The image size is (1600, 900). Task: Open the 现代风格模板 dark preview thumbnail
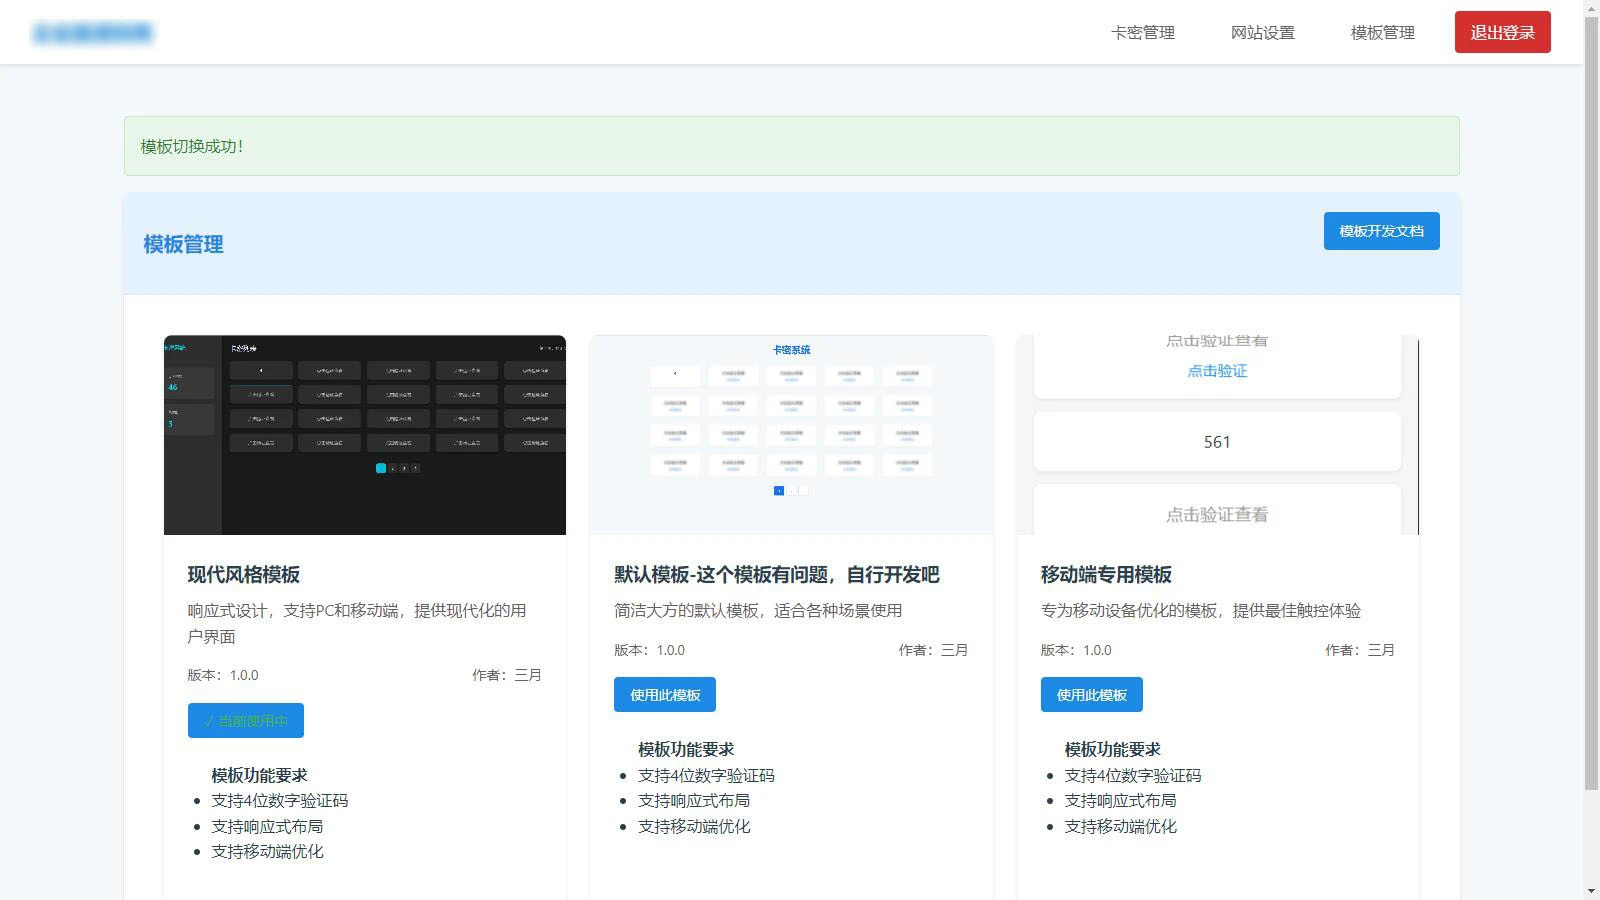pyautogui.click(x=364, y=434)
